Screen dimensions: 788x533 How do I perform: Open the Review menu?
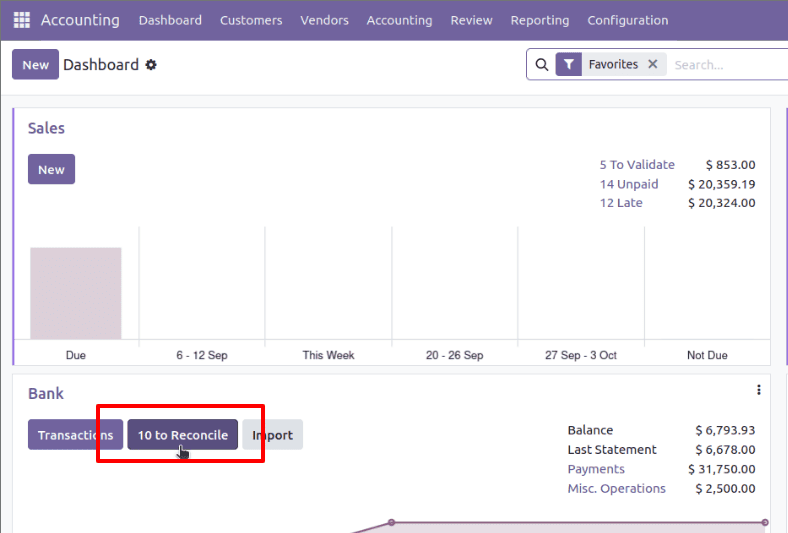tap(471, 20)
